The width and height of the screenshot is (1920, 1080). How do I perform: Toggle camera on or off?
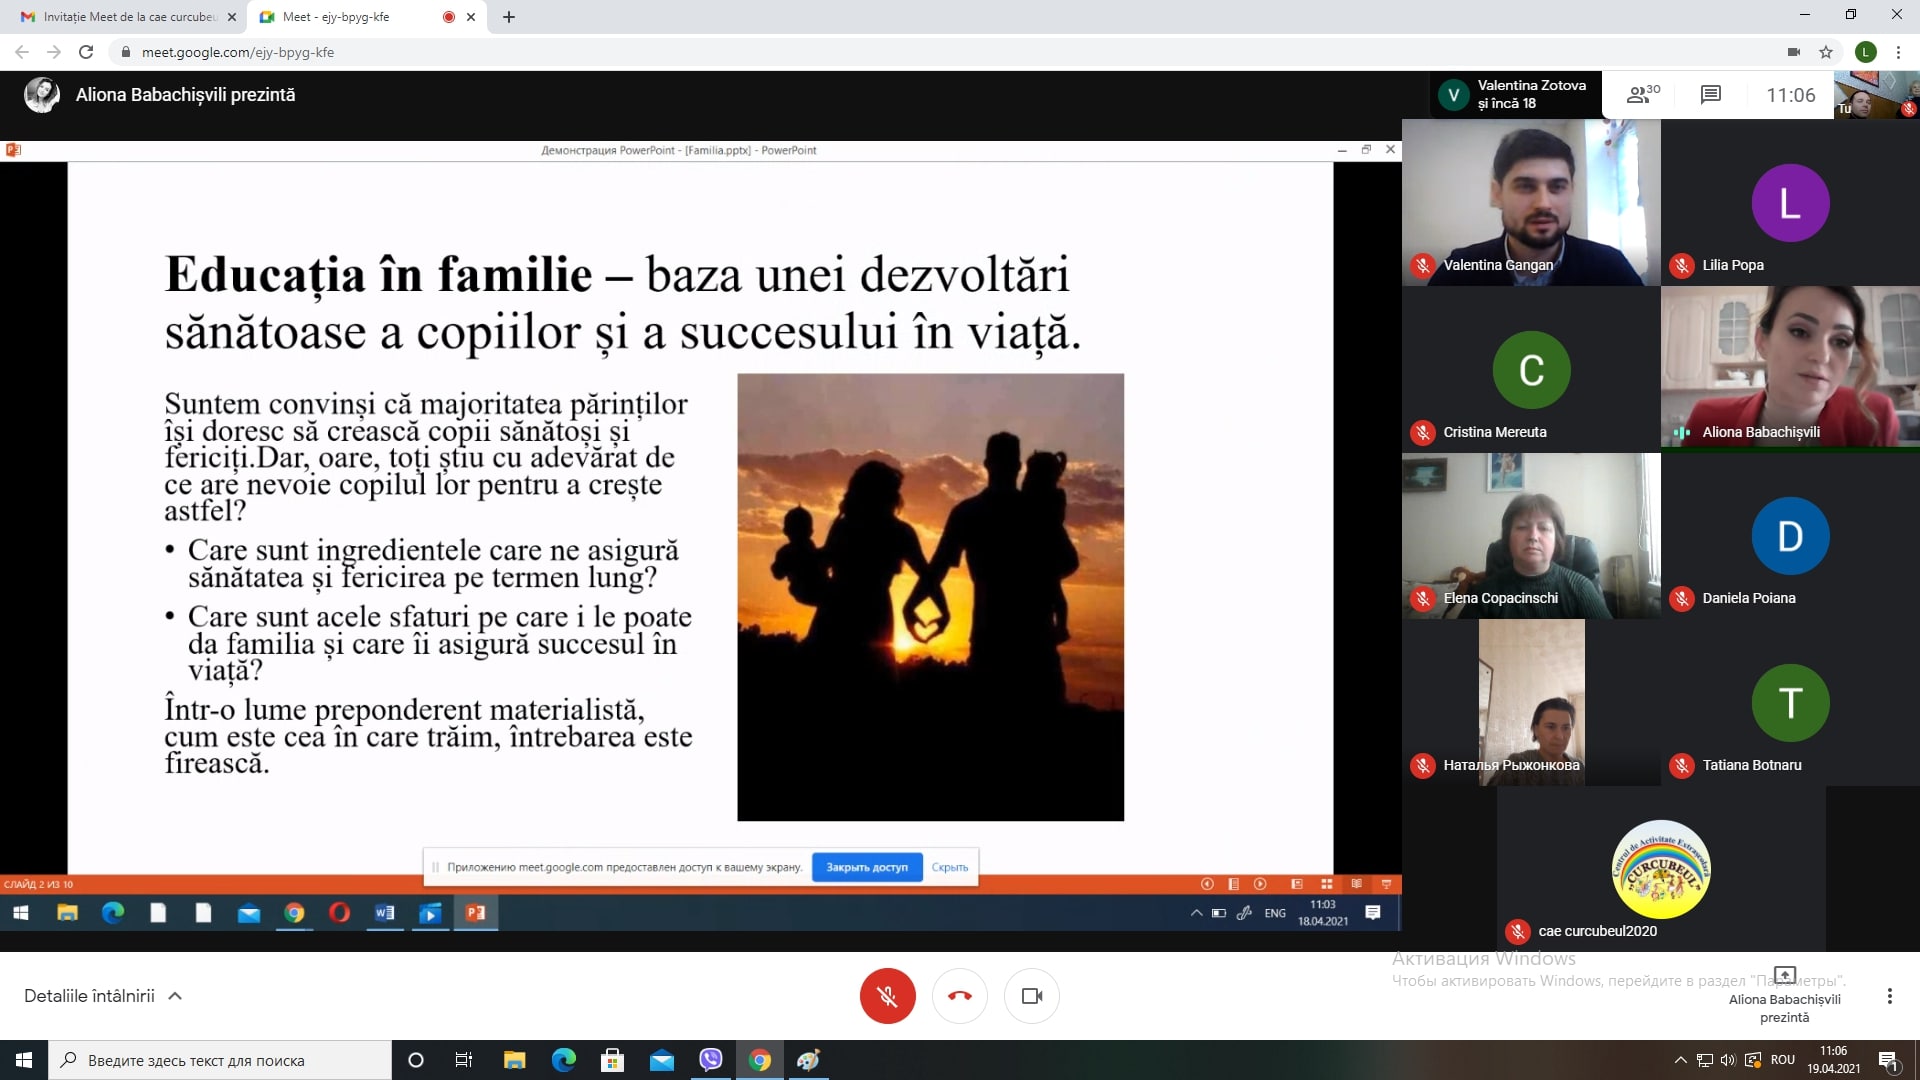1031,996
